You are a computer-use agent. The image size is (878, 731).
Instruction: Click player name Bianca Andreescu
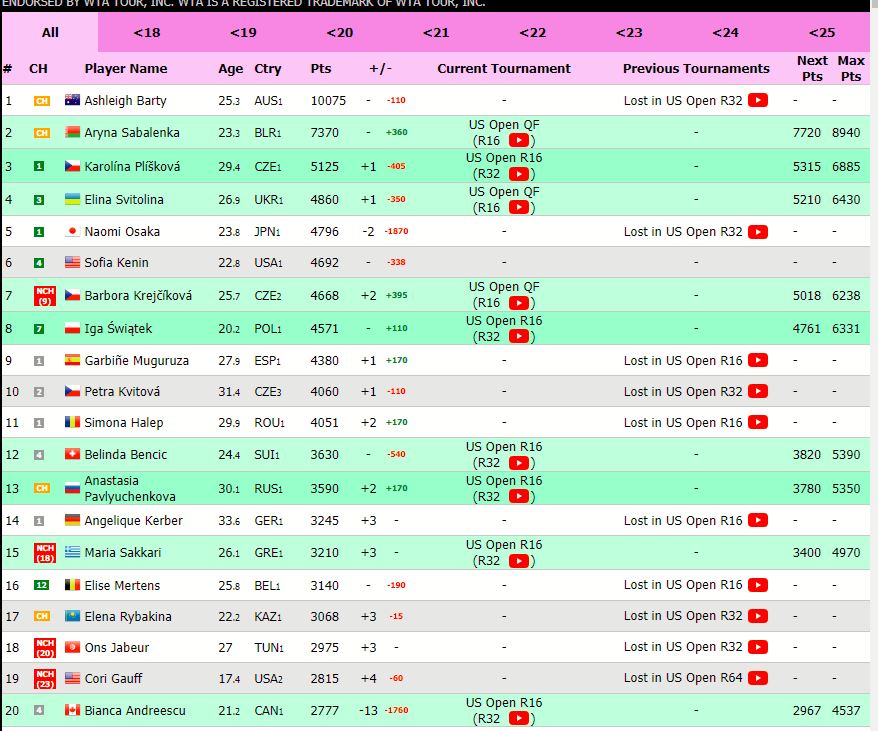tap(135, 710)
